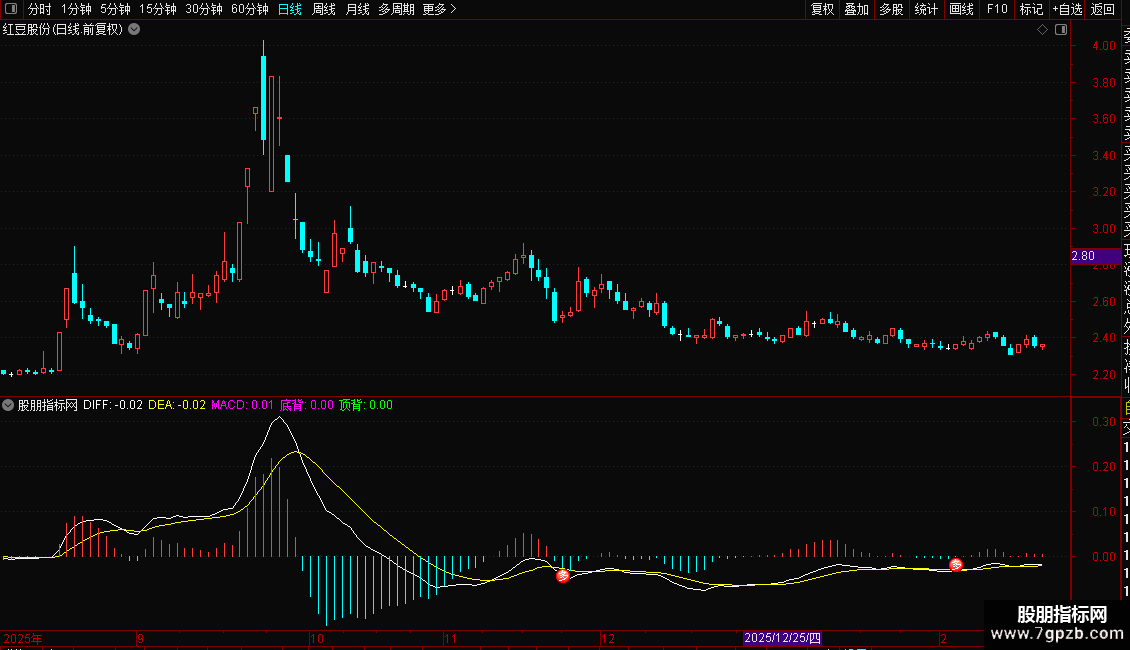Screen dimensions: 1130x650
Task: Select the 60分钟 period
Action: (250, 9)
